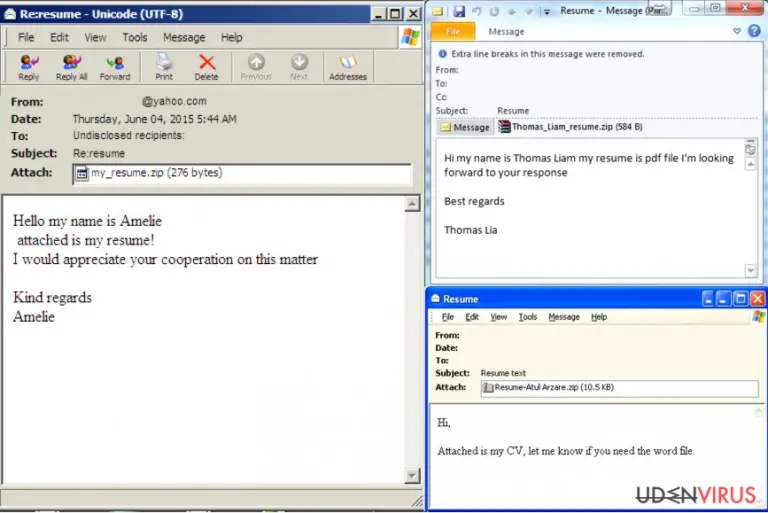Click the up arrow of Re:resume body scrollbar
The image size is (768, 513).
(x=412, y=204)
